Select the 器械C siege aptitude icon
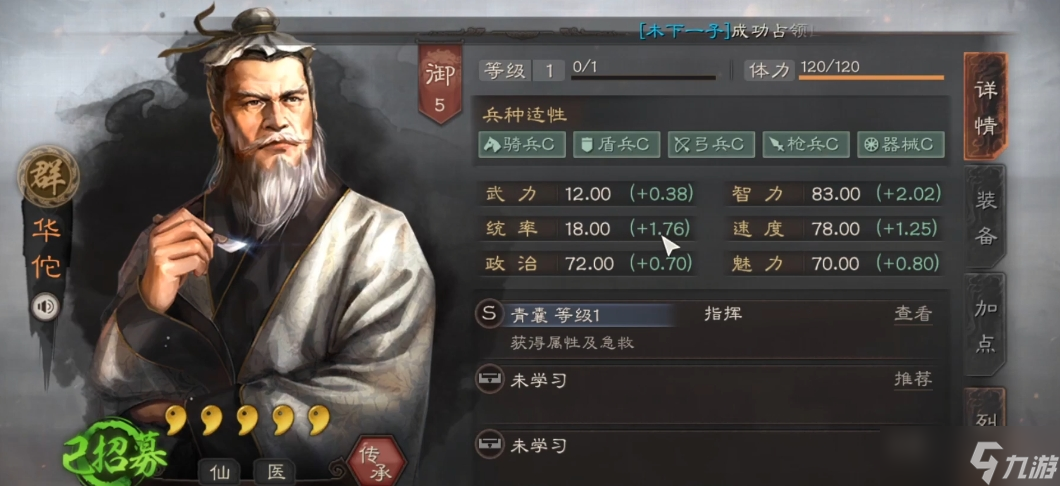This screenshot has height=486, width=1060. coord(900,144)
